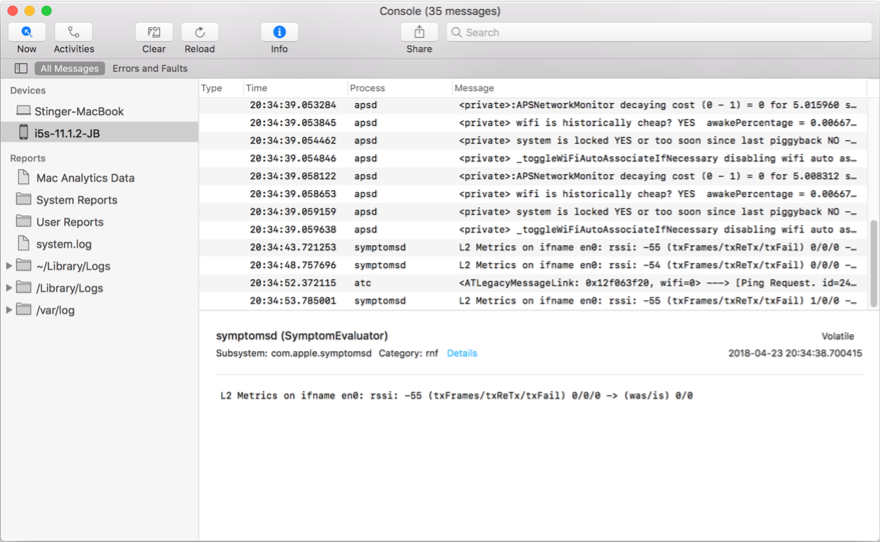The height and width of the screenshot is (543, 881).
Task: Click the System Reports folder icon
Action: 23,198
